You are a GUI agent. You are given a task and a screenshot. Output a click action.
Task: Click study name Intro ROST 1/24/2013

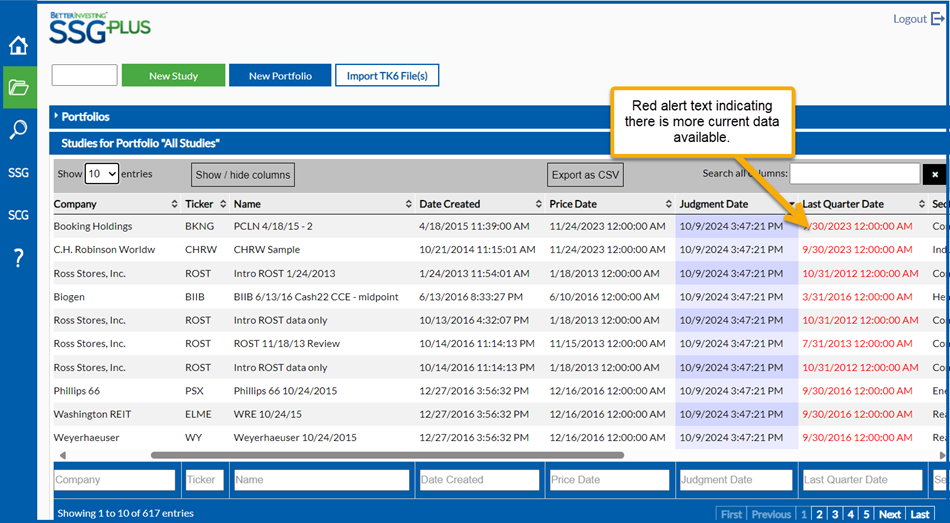point(284,273)
